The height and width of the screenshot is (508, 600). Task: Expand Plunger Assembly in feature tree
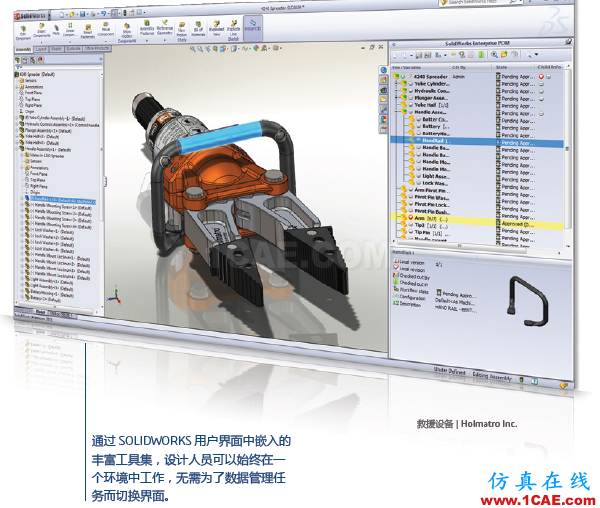click(17, 131)
